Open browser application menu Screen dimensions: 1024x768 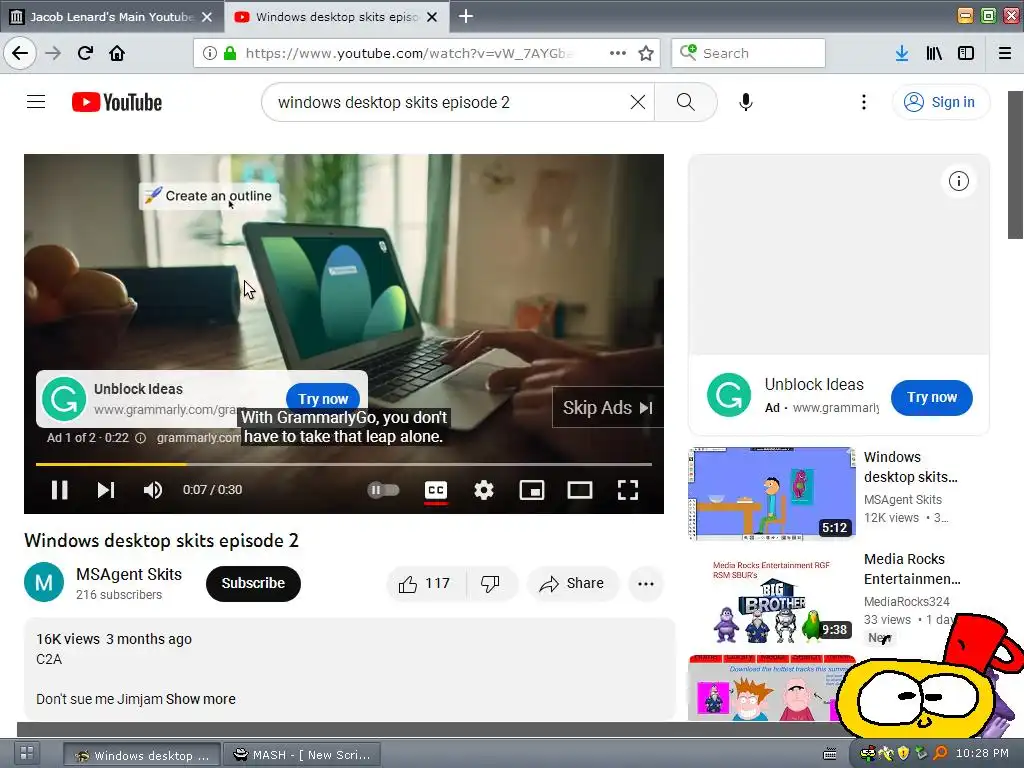click(x=1005, y=53)
